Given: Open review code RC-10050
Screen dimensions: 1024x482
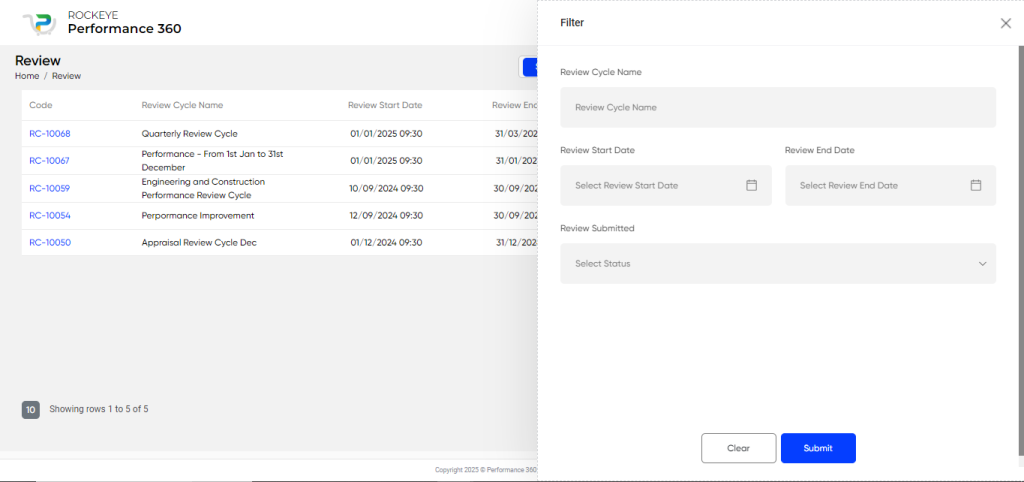Looking at the screenshot, I should (x=50, y=242).
